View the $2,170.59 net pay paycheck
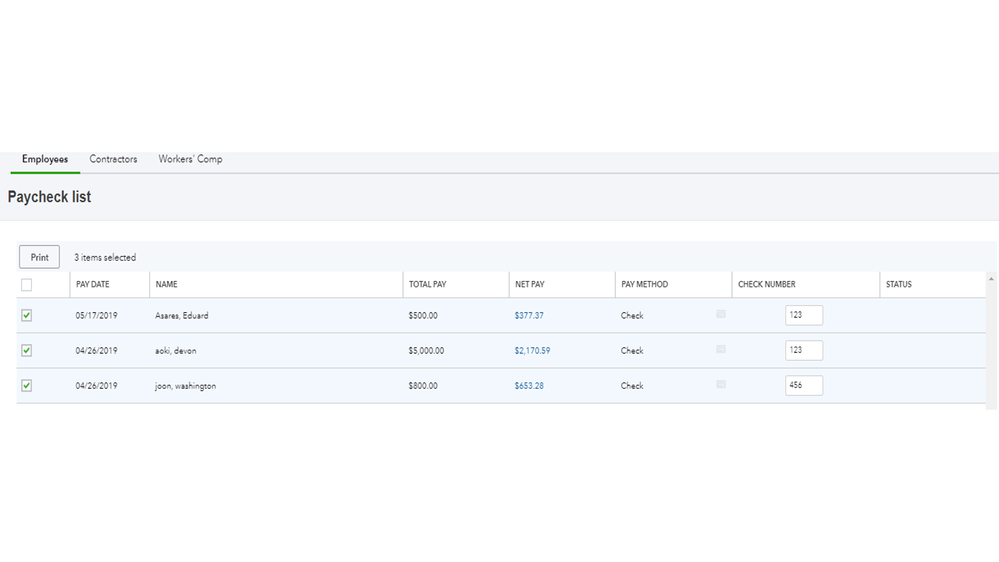The image size is (999, 562). pos(532,351)
